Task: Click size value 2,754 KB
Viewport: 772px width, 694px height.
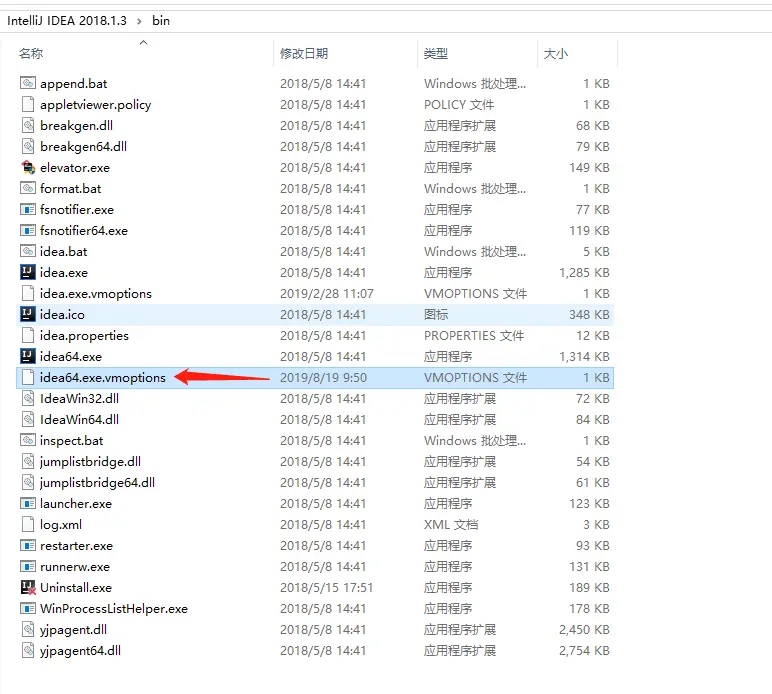Action: (x=584, y=651)
